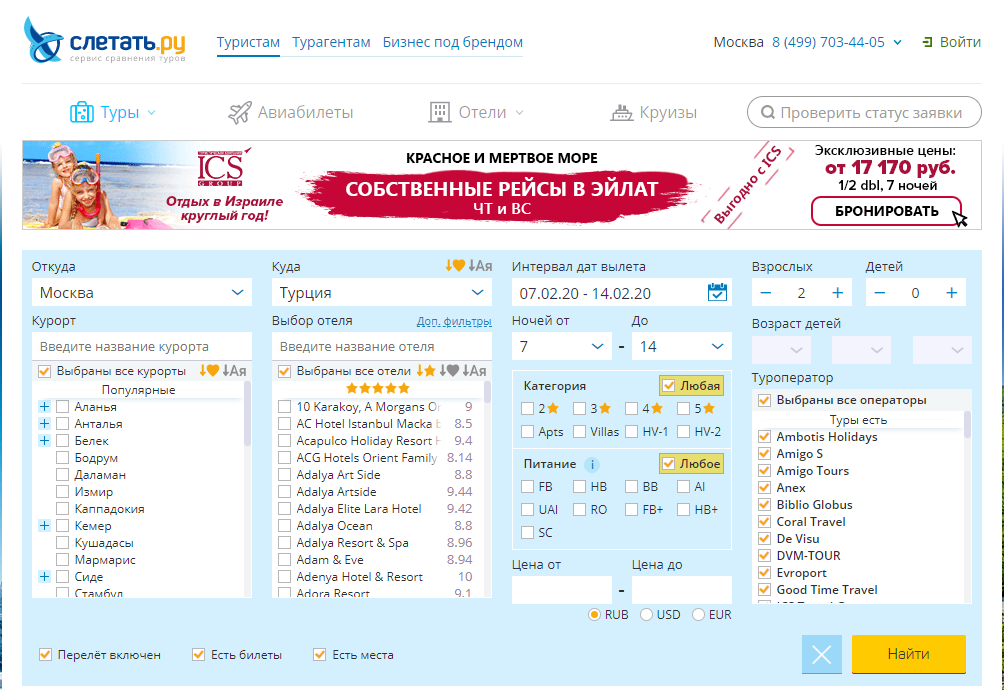Toggle category Любая checkbox
The height and width of the screenshot is (690, 1004).
(668, 385)
